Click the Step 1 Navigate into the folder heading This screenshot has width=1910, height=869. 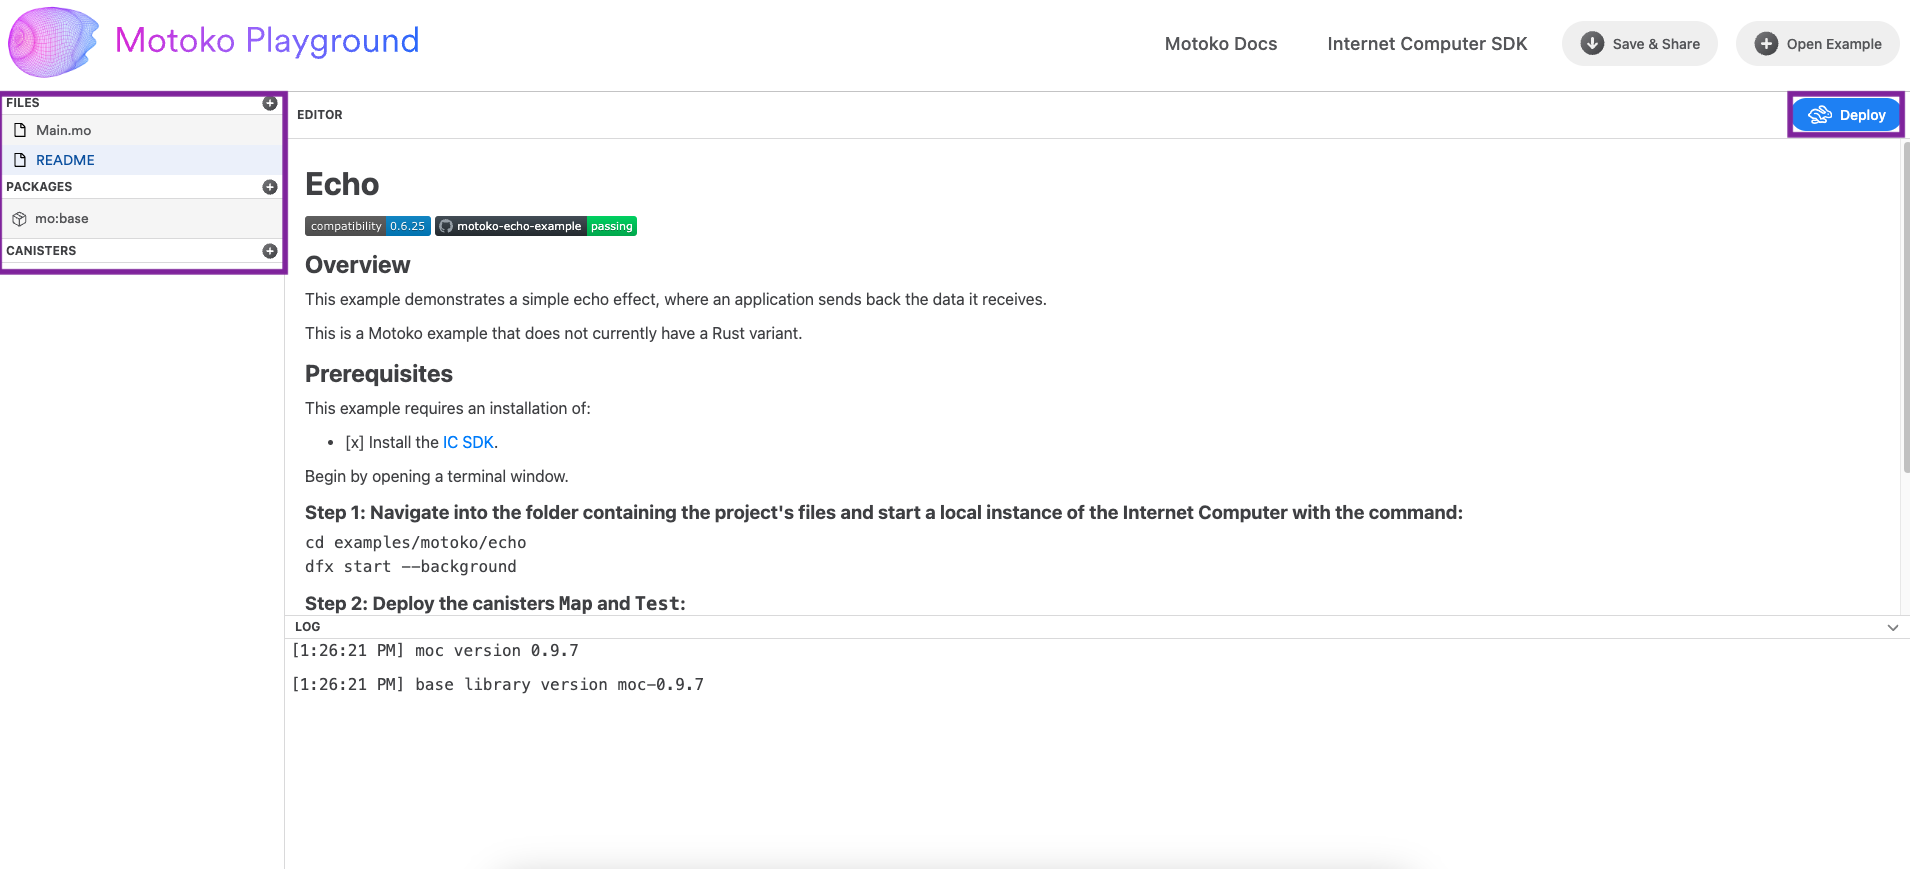coord(884,513)
